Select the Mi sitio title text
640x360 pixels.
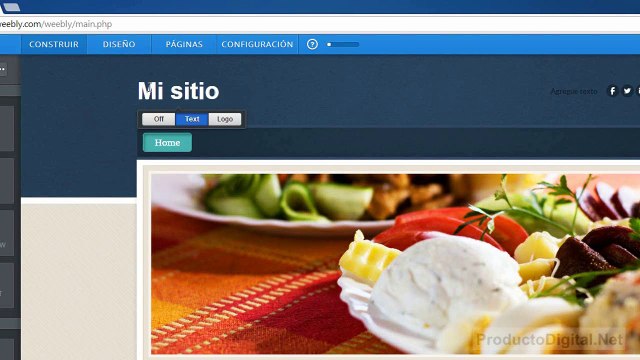(x=178, y=91)
